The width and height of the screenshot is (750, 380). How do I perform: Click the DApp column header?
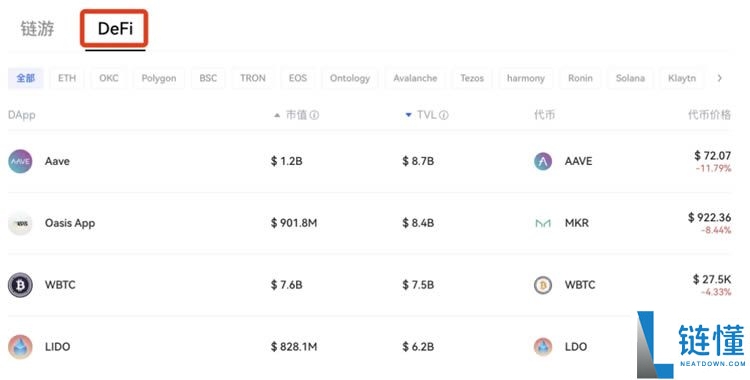(x=22, y=115)
